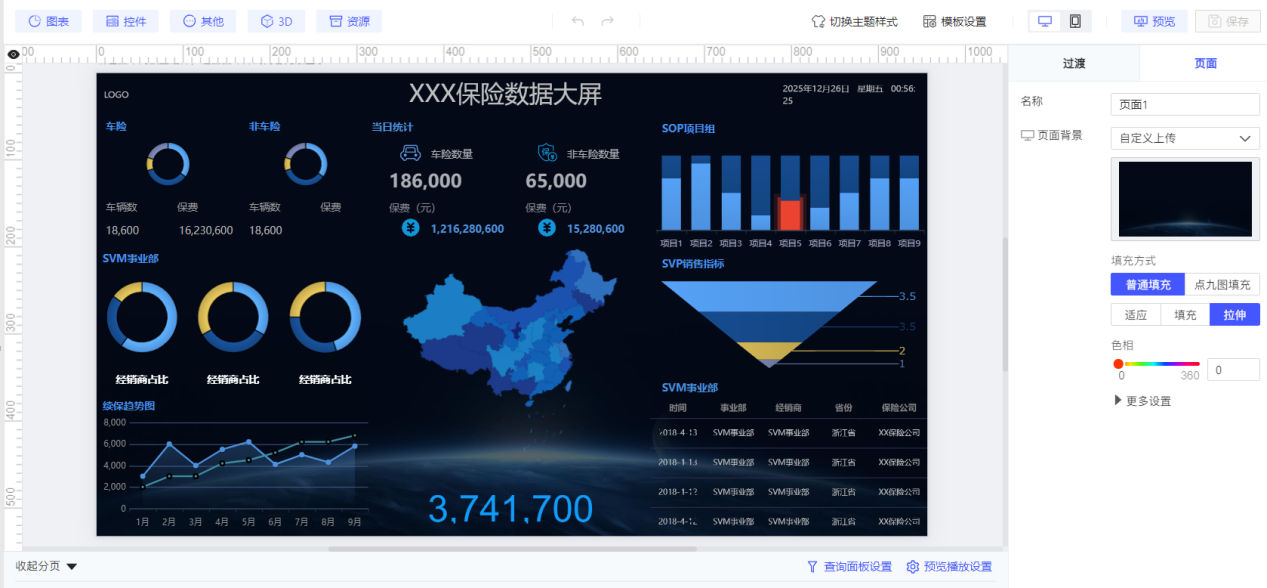Select the SVP销售指标 funnel chart
Image resolution: width=1267 pixels, height=588 pixels.
click(769, 323)
